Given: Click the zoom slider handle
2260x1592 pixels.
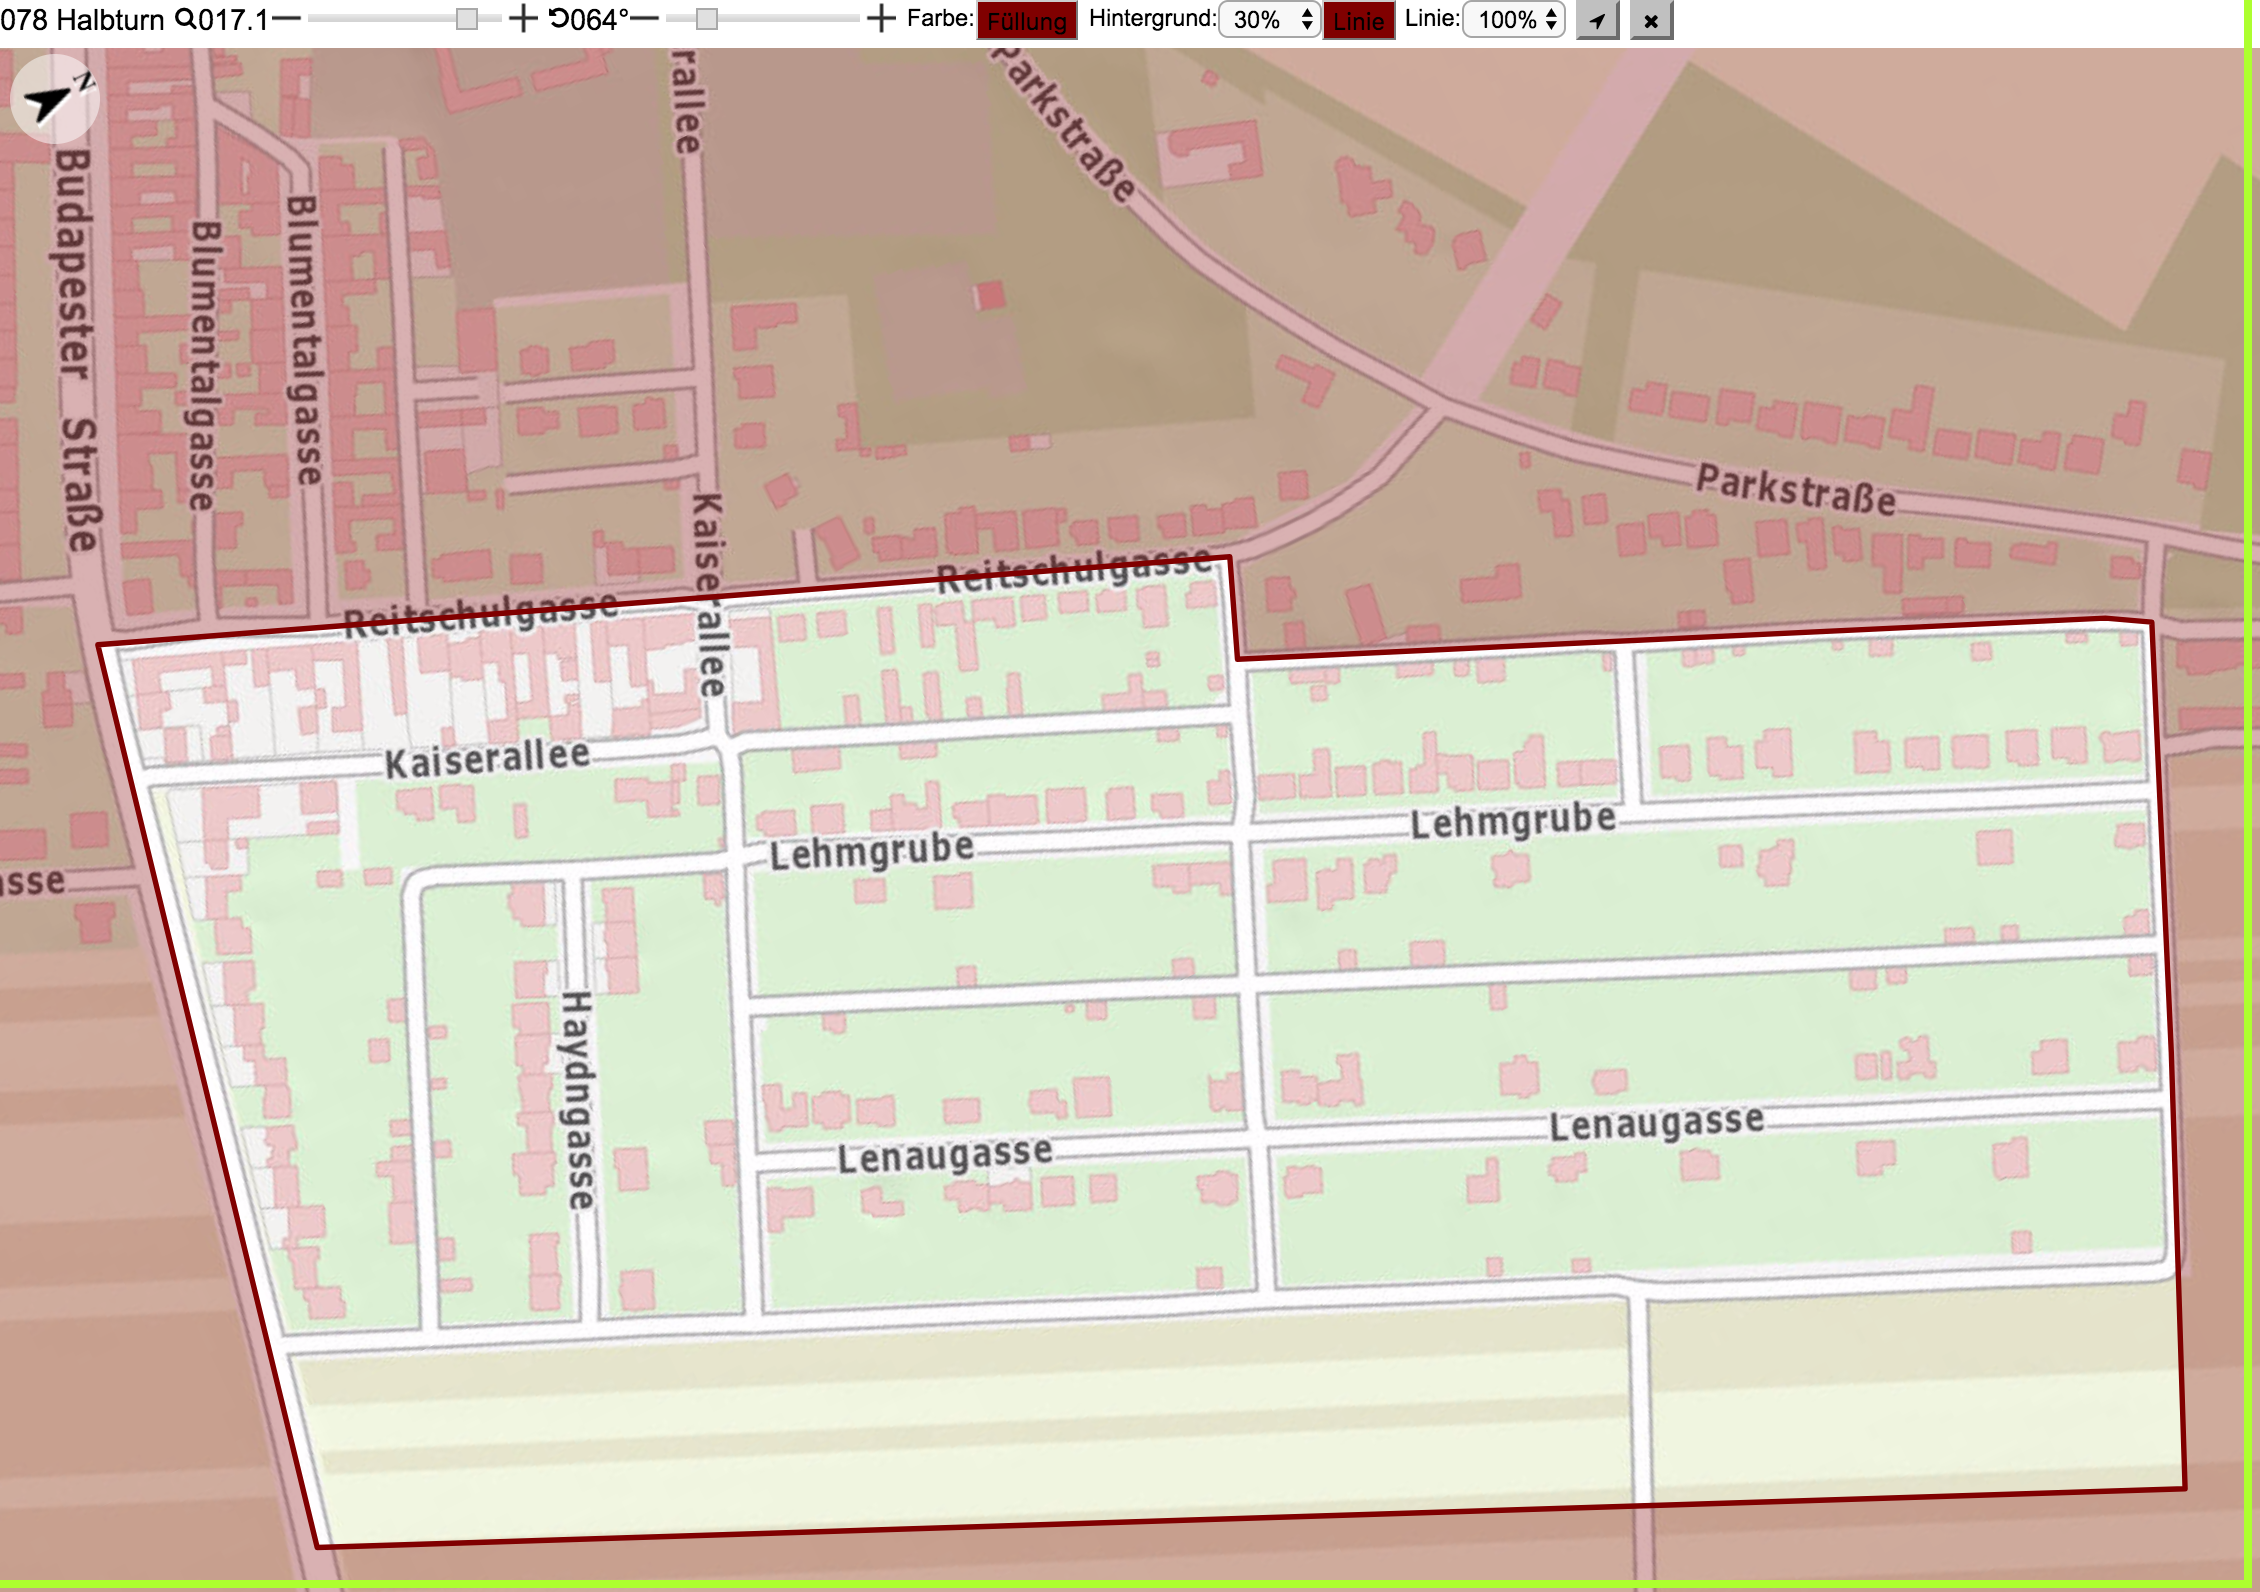Looking at the screenshot, I should point(466,19).
